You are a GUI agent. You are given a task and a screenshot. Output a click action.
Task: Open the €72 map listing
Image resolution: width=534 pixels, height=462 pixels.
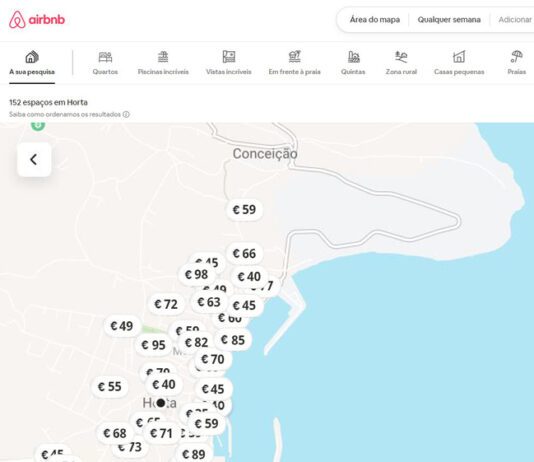tap(166, 304)
